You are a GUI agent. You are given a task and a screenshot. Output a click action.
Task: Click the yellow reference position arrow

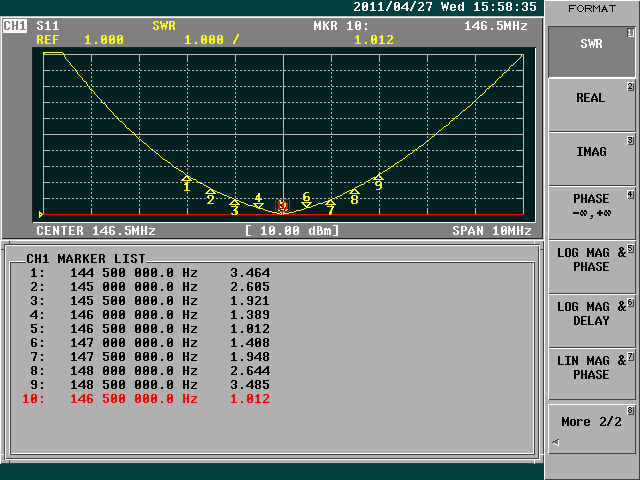pos(41,214)
